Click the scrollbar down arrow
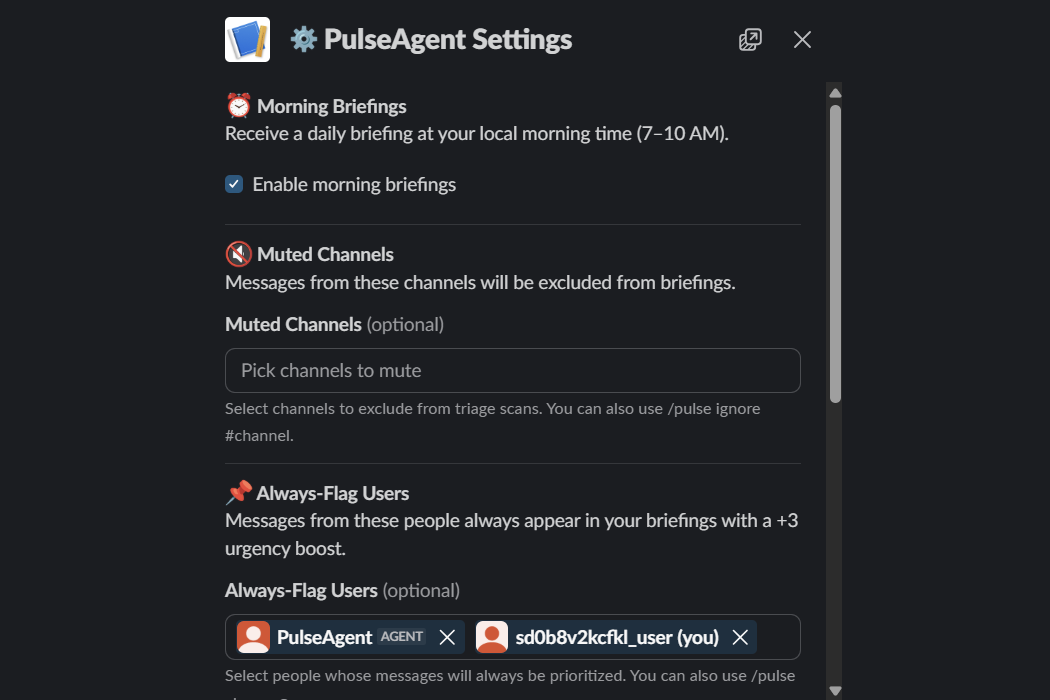Image resolution: width=1050 pixels, height=700 pixels. 835,691
